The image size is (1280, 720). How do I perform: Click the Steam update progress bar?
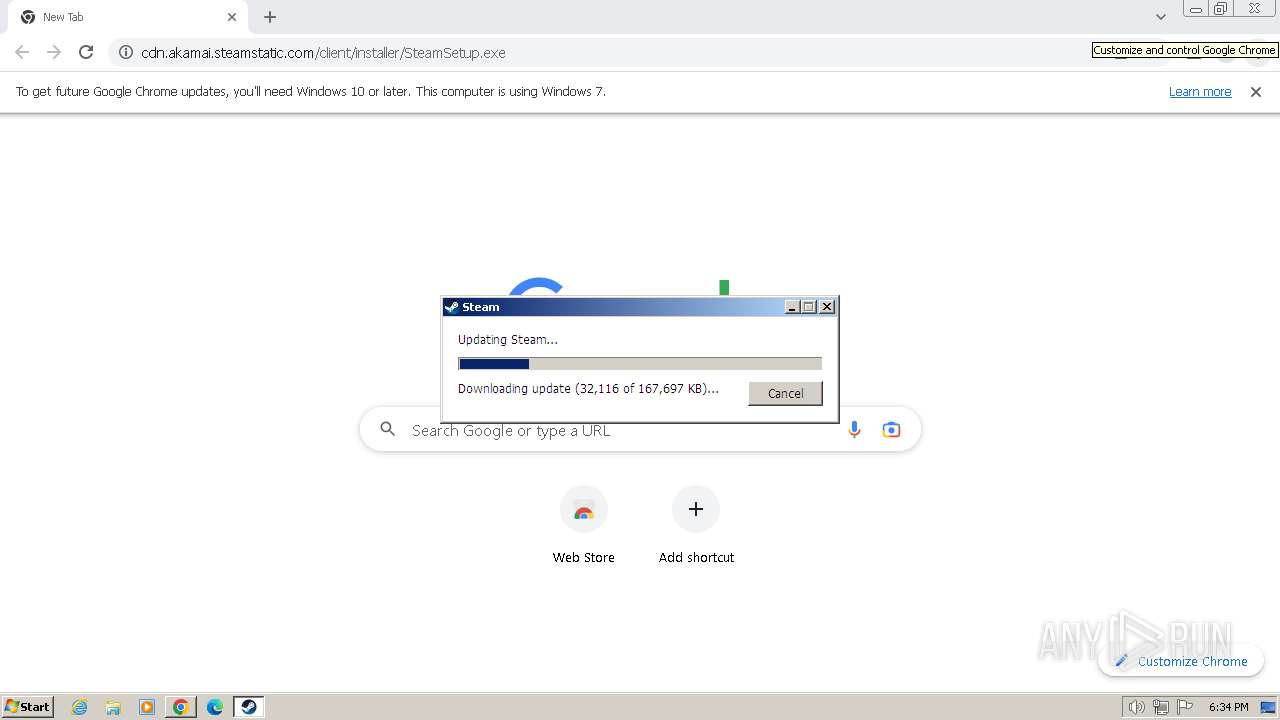640,364
